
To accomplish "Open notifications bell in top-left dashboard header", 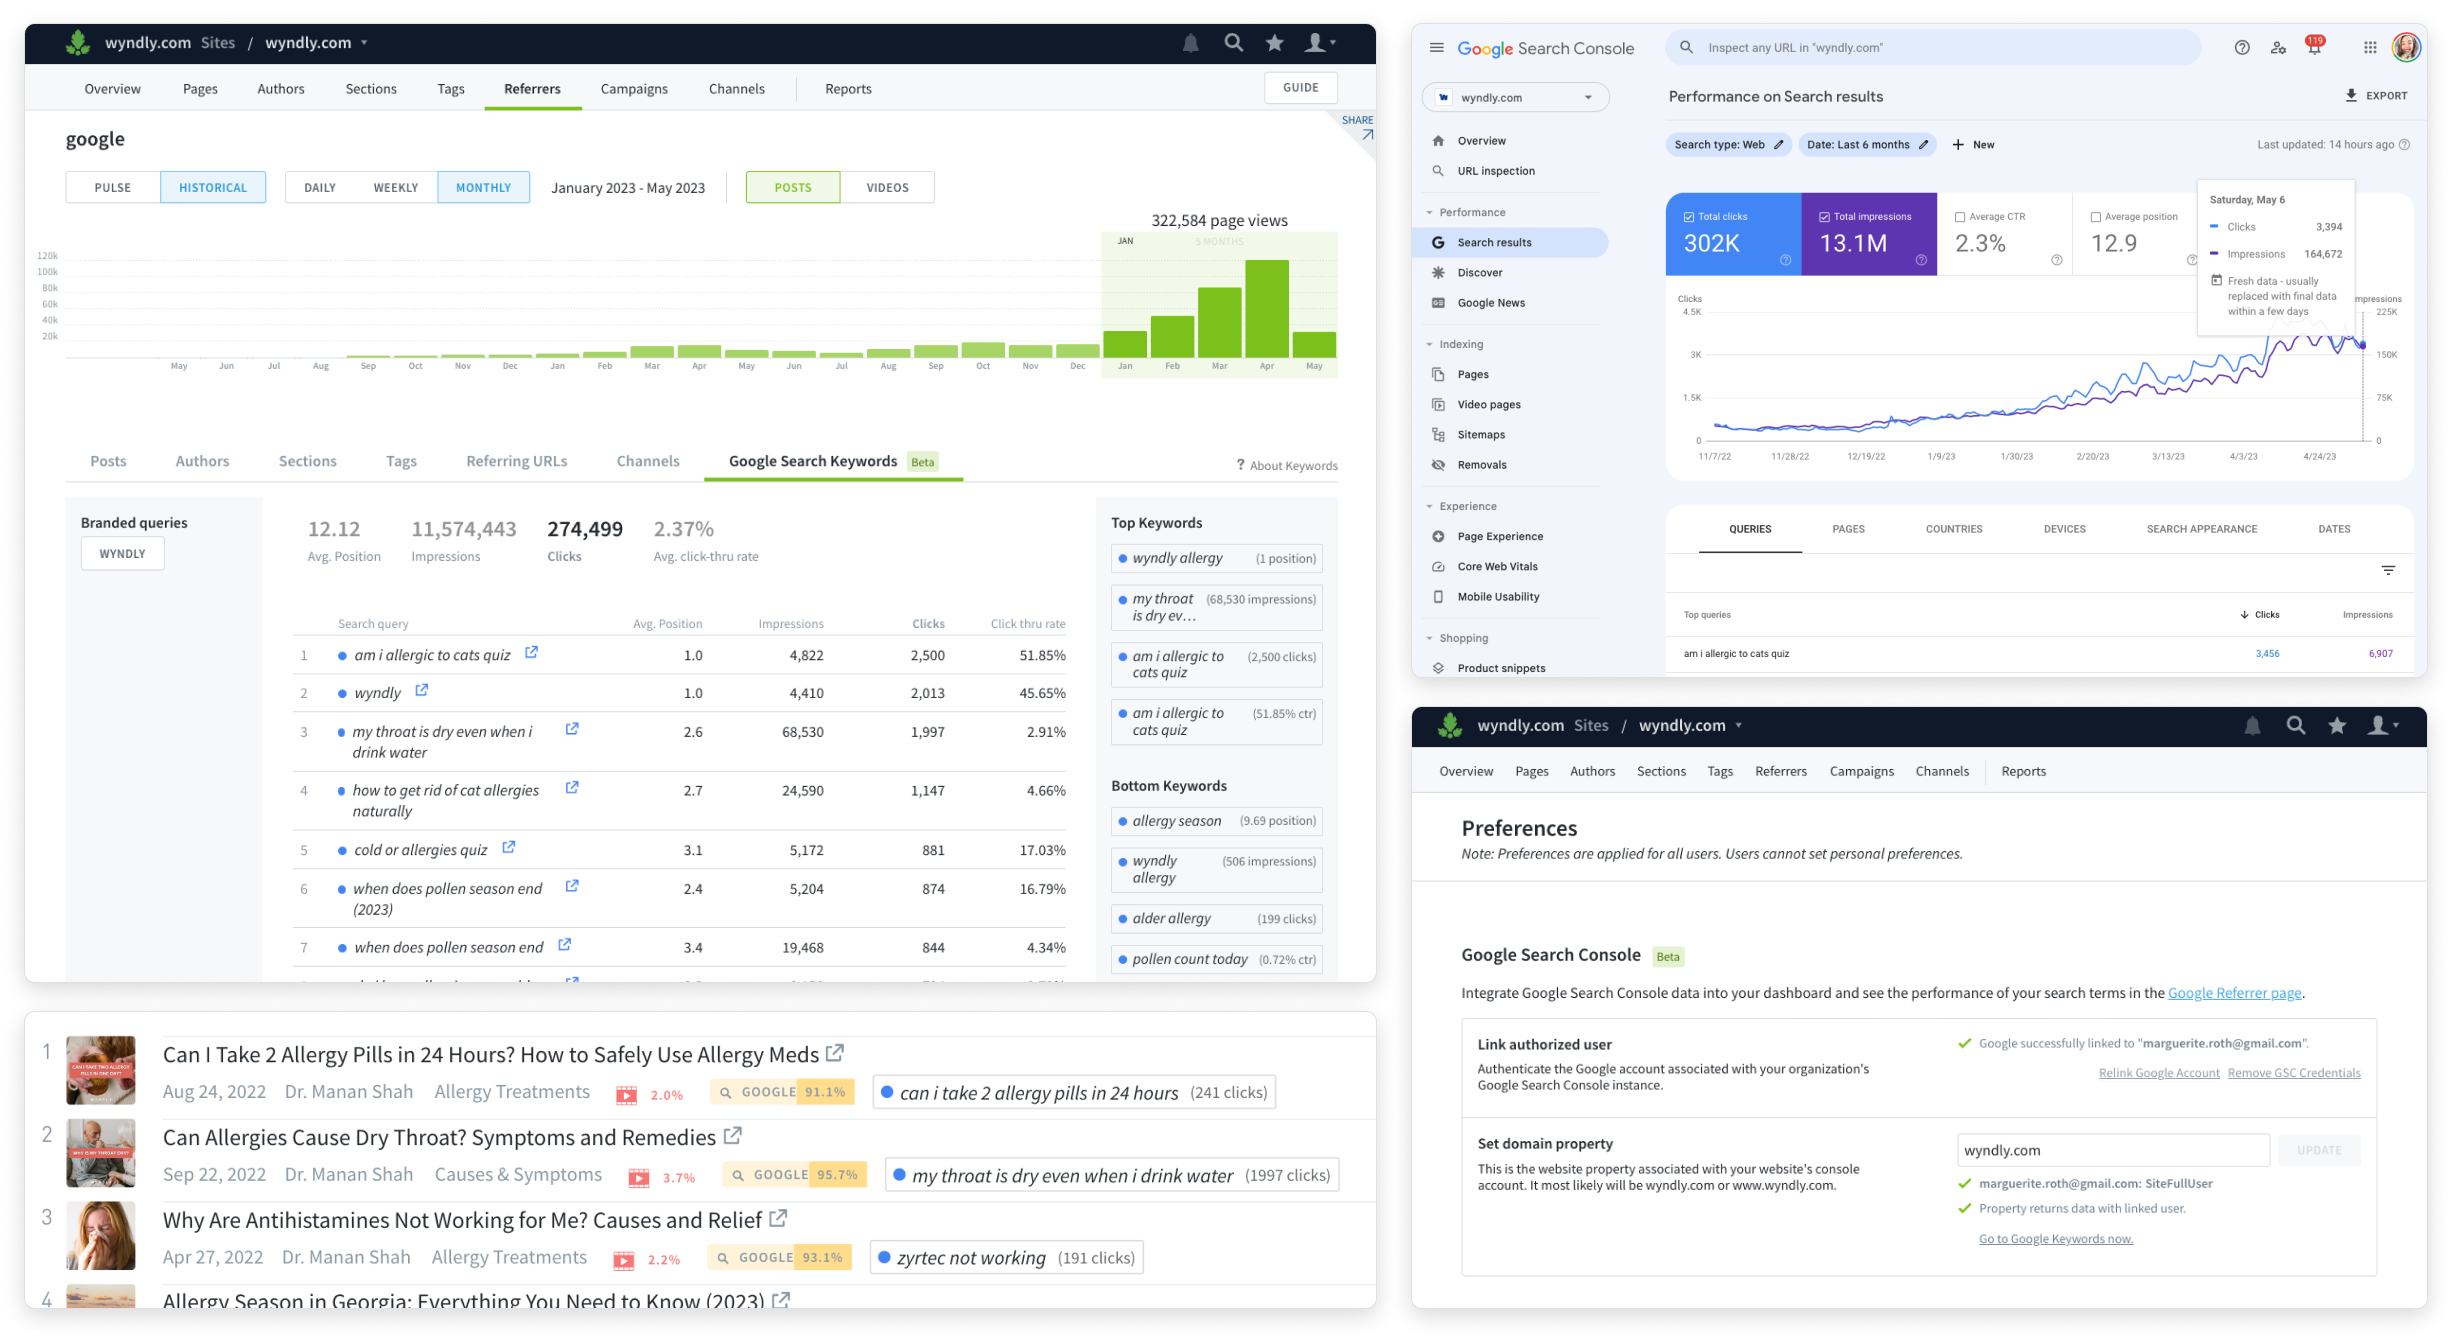I will pos(1190,43).
